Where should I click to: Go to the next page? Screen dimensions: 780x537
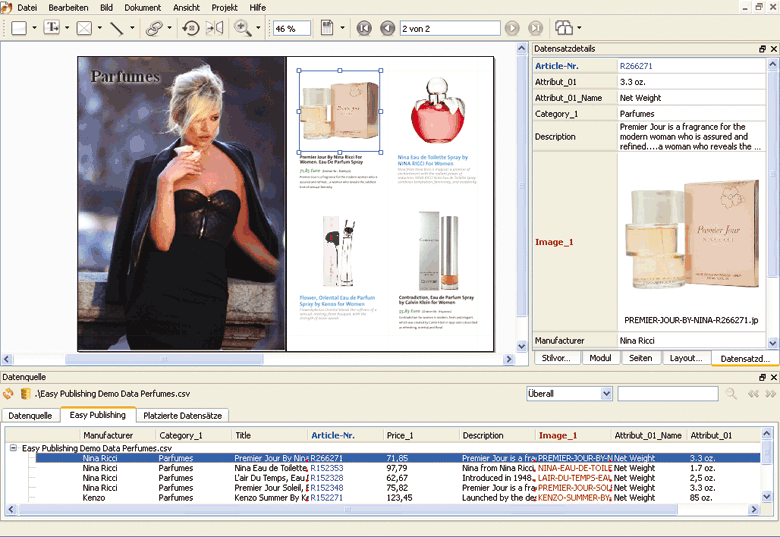[512, 28]
